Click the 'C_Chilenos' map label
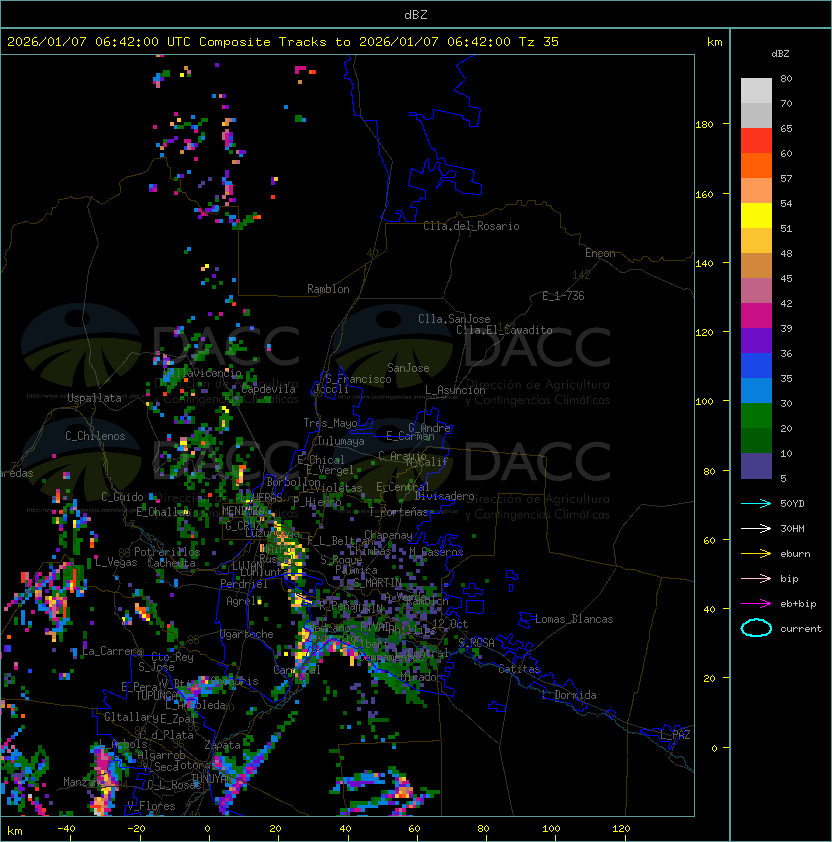The image size is (832, 842). [95, 436]
